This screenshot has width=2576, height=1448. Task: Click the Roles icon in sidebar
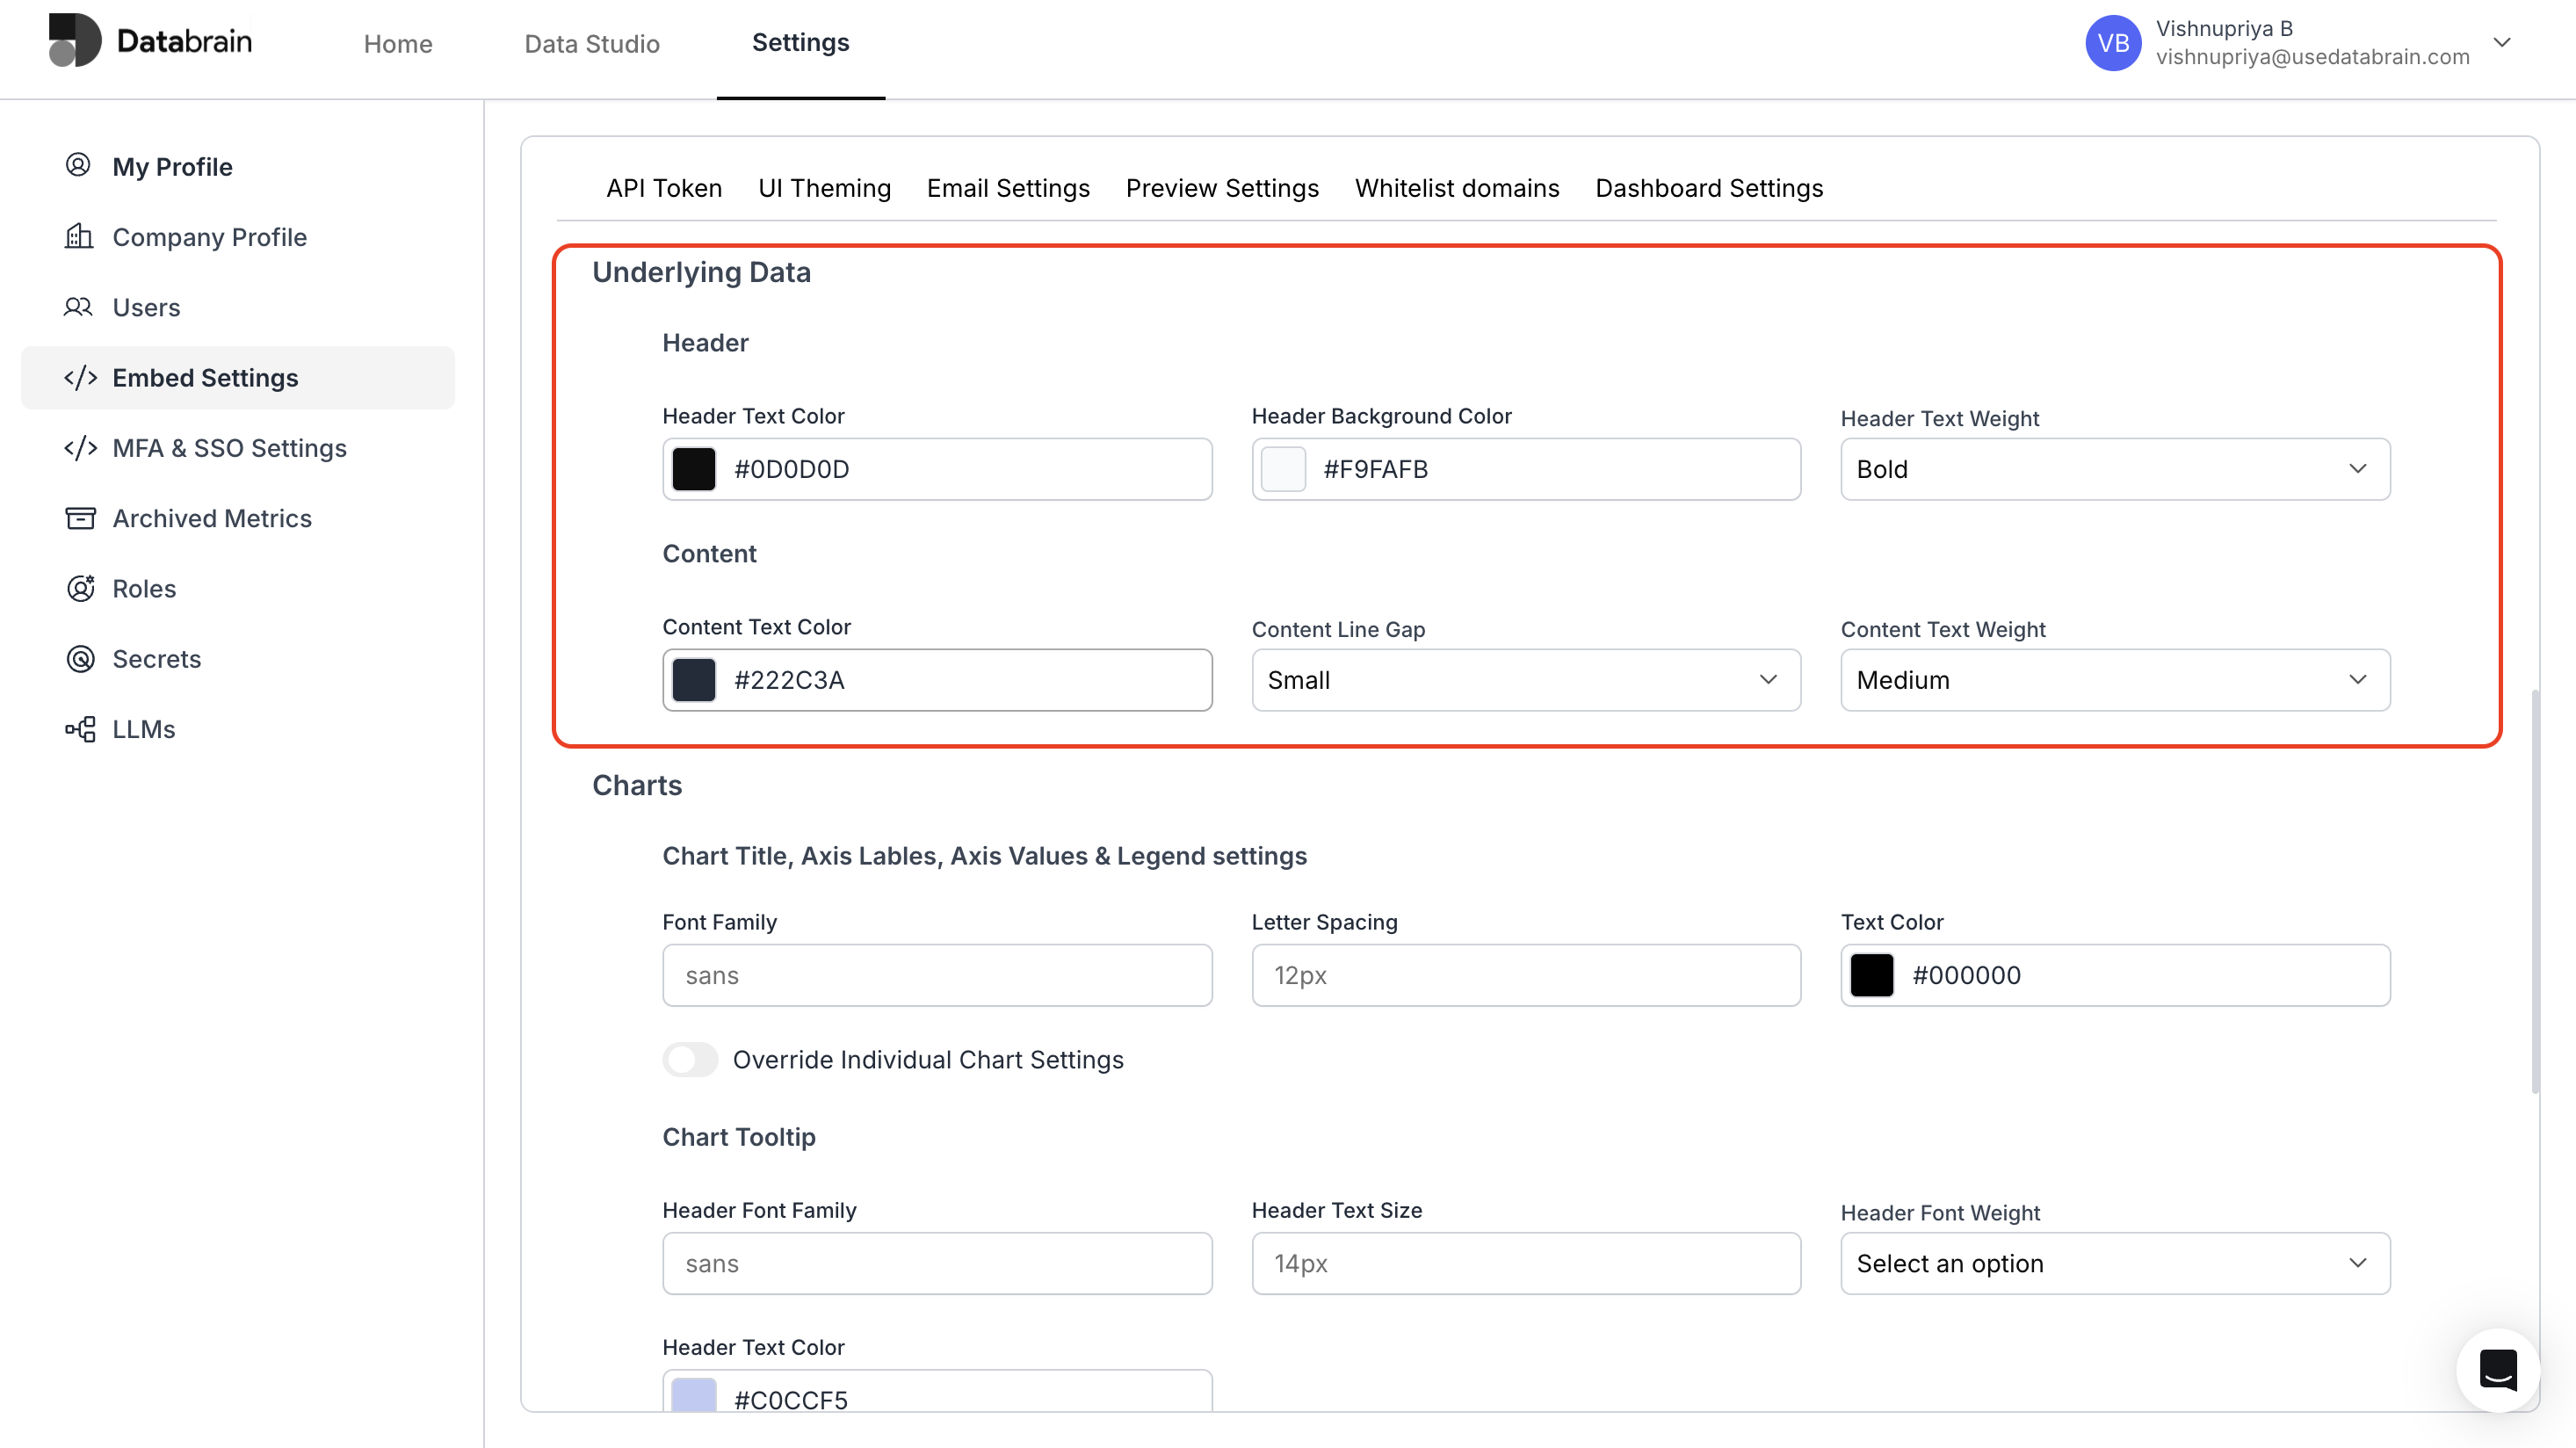tap(80, 588)
